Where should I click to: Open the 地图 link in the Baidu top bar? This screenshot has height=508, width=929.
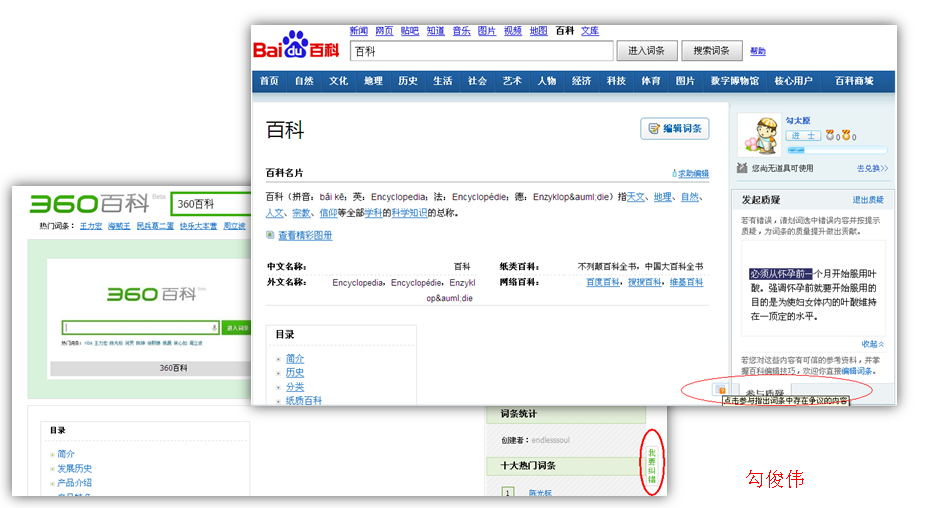tap(539, 31)
